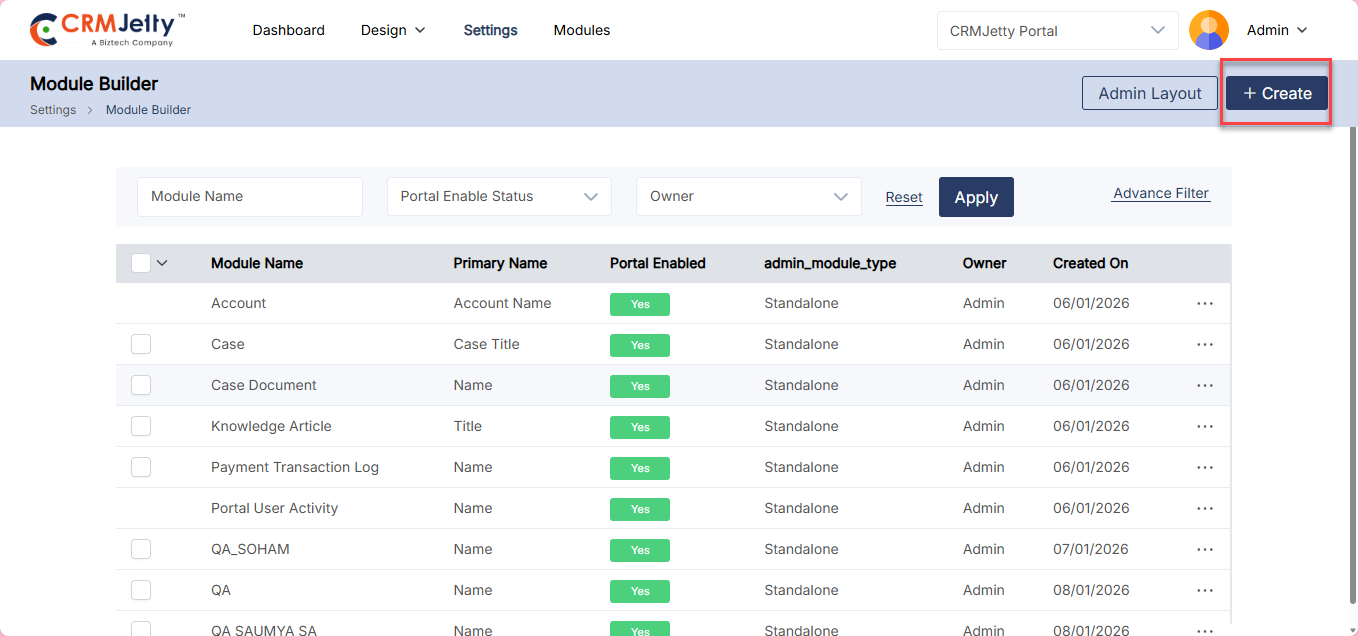This screenshot has height=636, width=1358.
Task: Click the Module Name search field
Action: click(249, 197)
